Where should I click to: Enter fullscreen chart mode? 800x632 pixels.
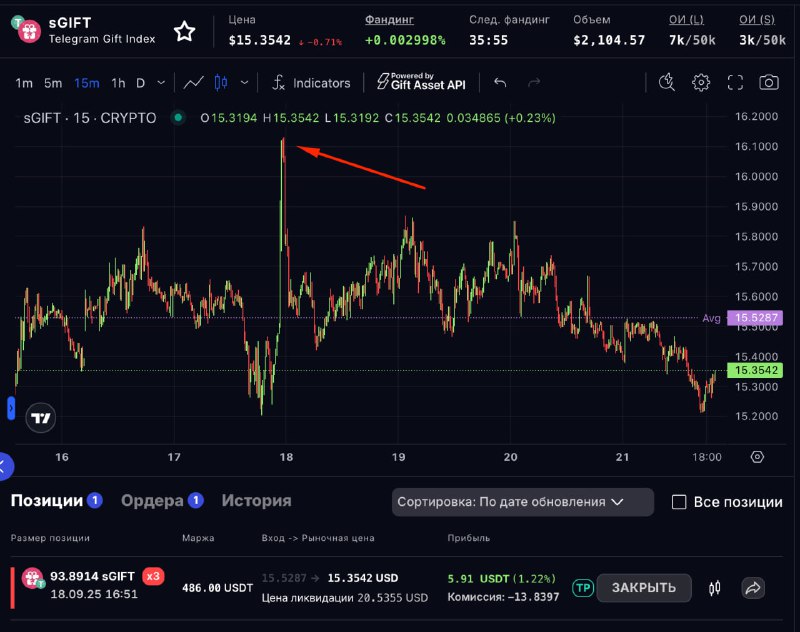[x=735, y=83]
